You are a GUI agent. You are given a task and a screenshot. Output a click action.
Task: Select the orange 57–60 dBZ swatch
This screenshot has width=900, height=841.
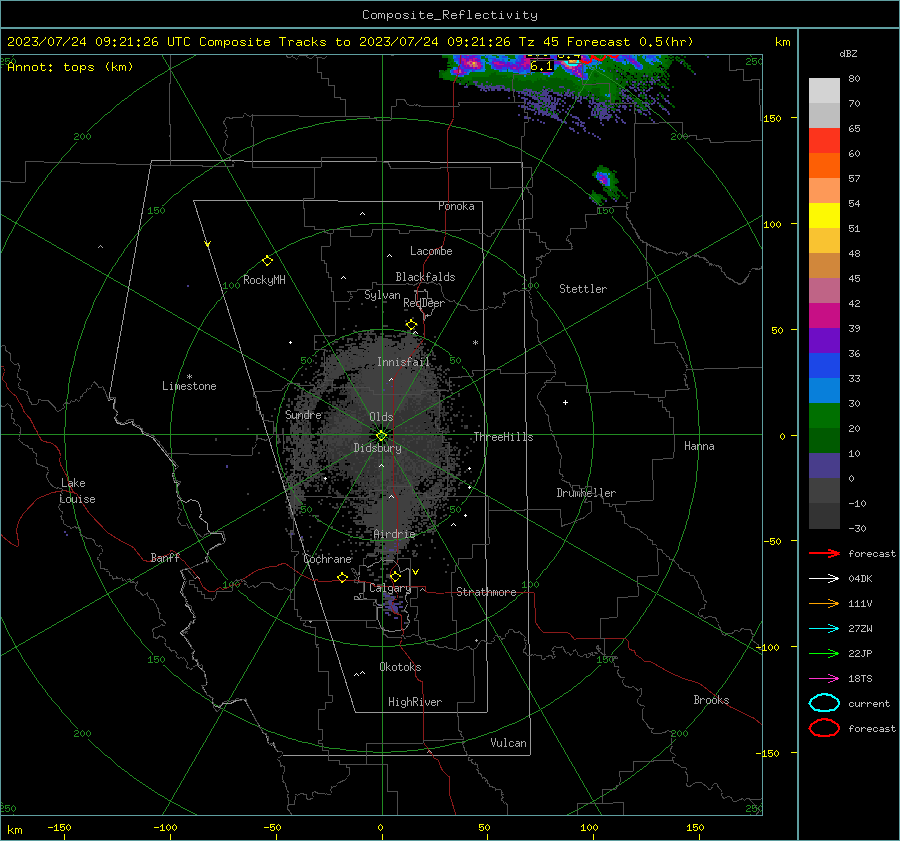coord(824,166)
